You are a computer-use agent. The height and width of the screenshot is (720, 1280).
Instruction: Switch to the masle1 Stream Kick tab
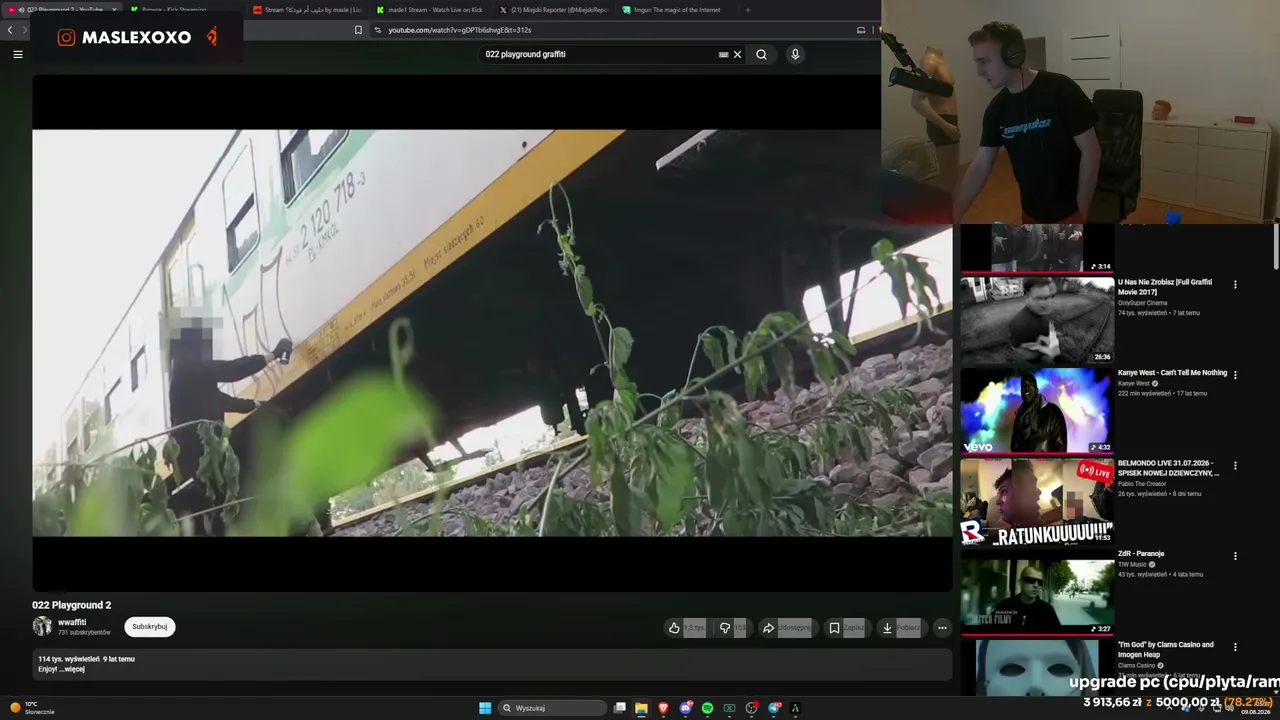[x=430, y=10]
